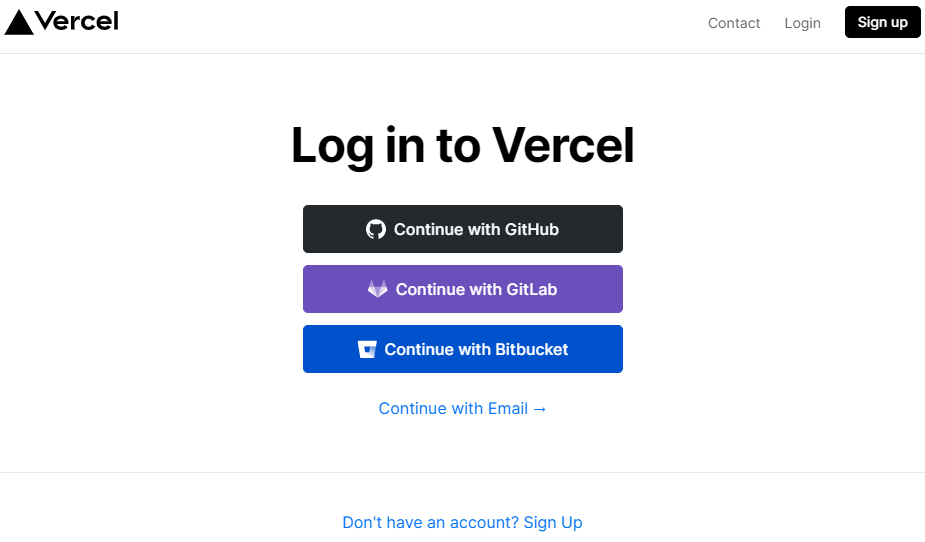Click the GitLab label inside purple button
925x542 pixels.
[532, 289]
